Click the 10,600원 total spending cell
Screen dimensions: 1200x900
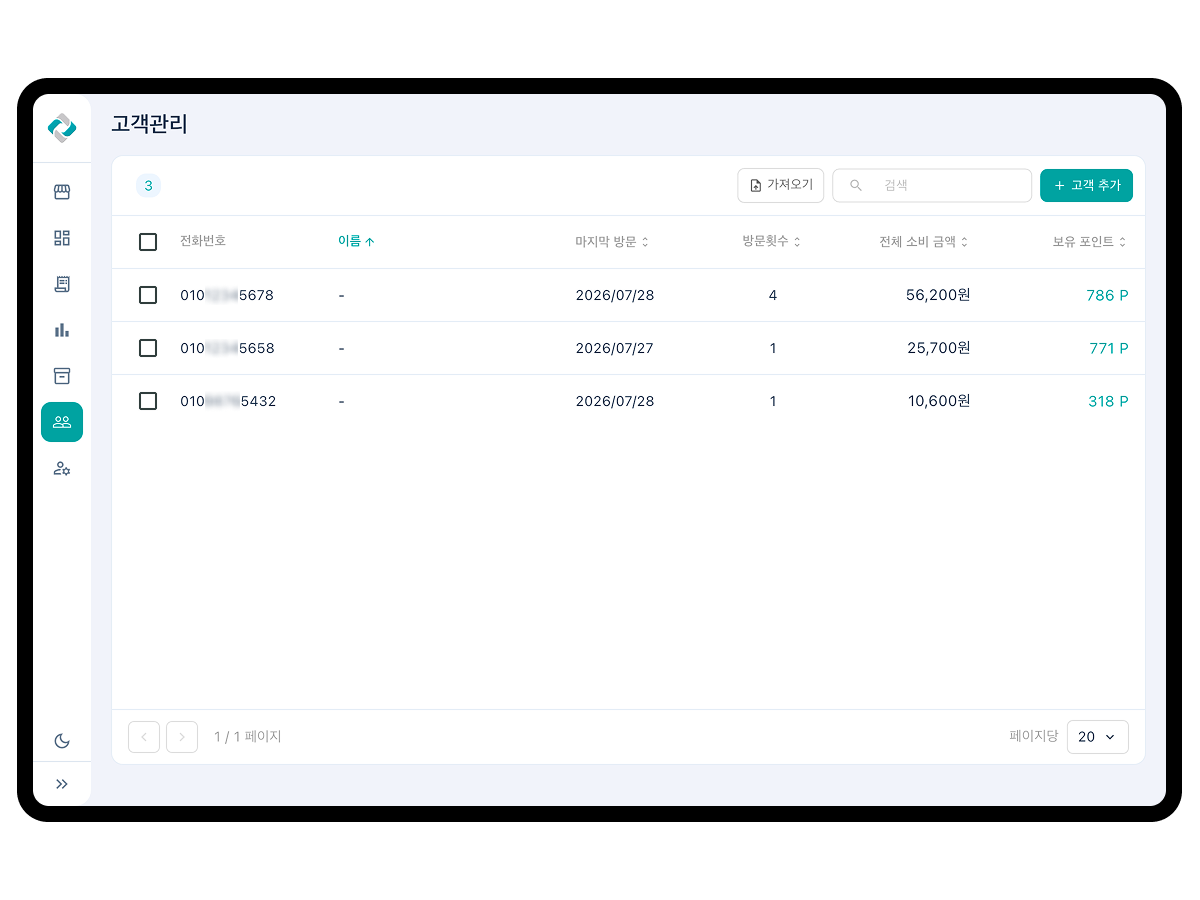939,401
